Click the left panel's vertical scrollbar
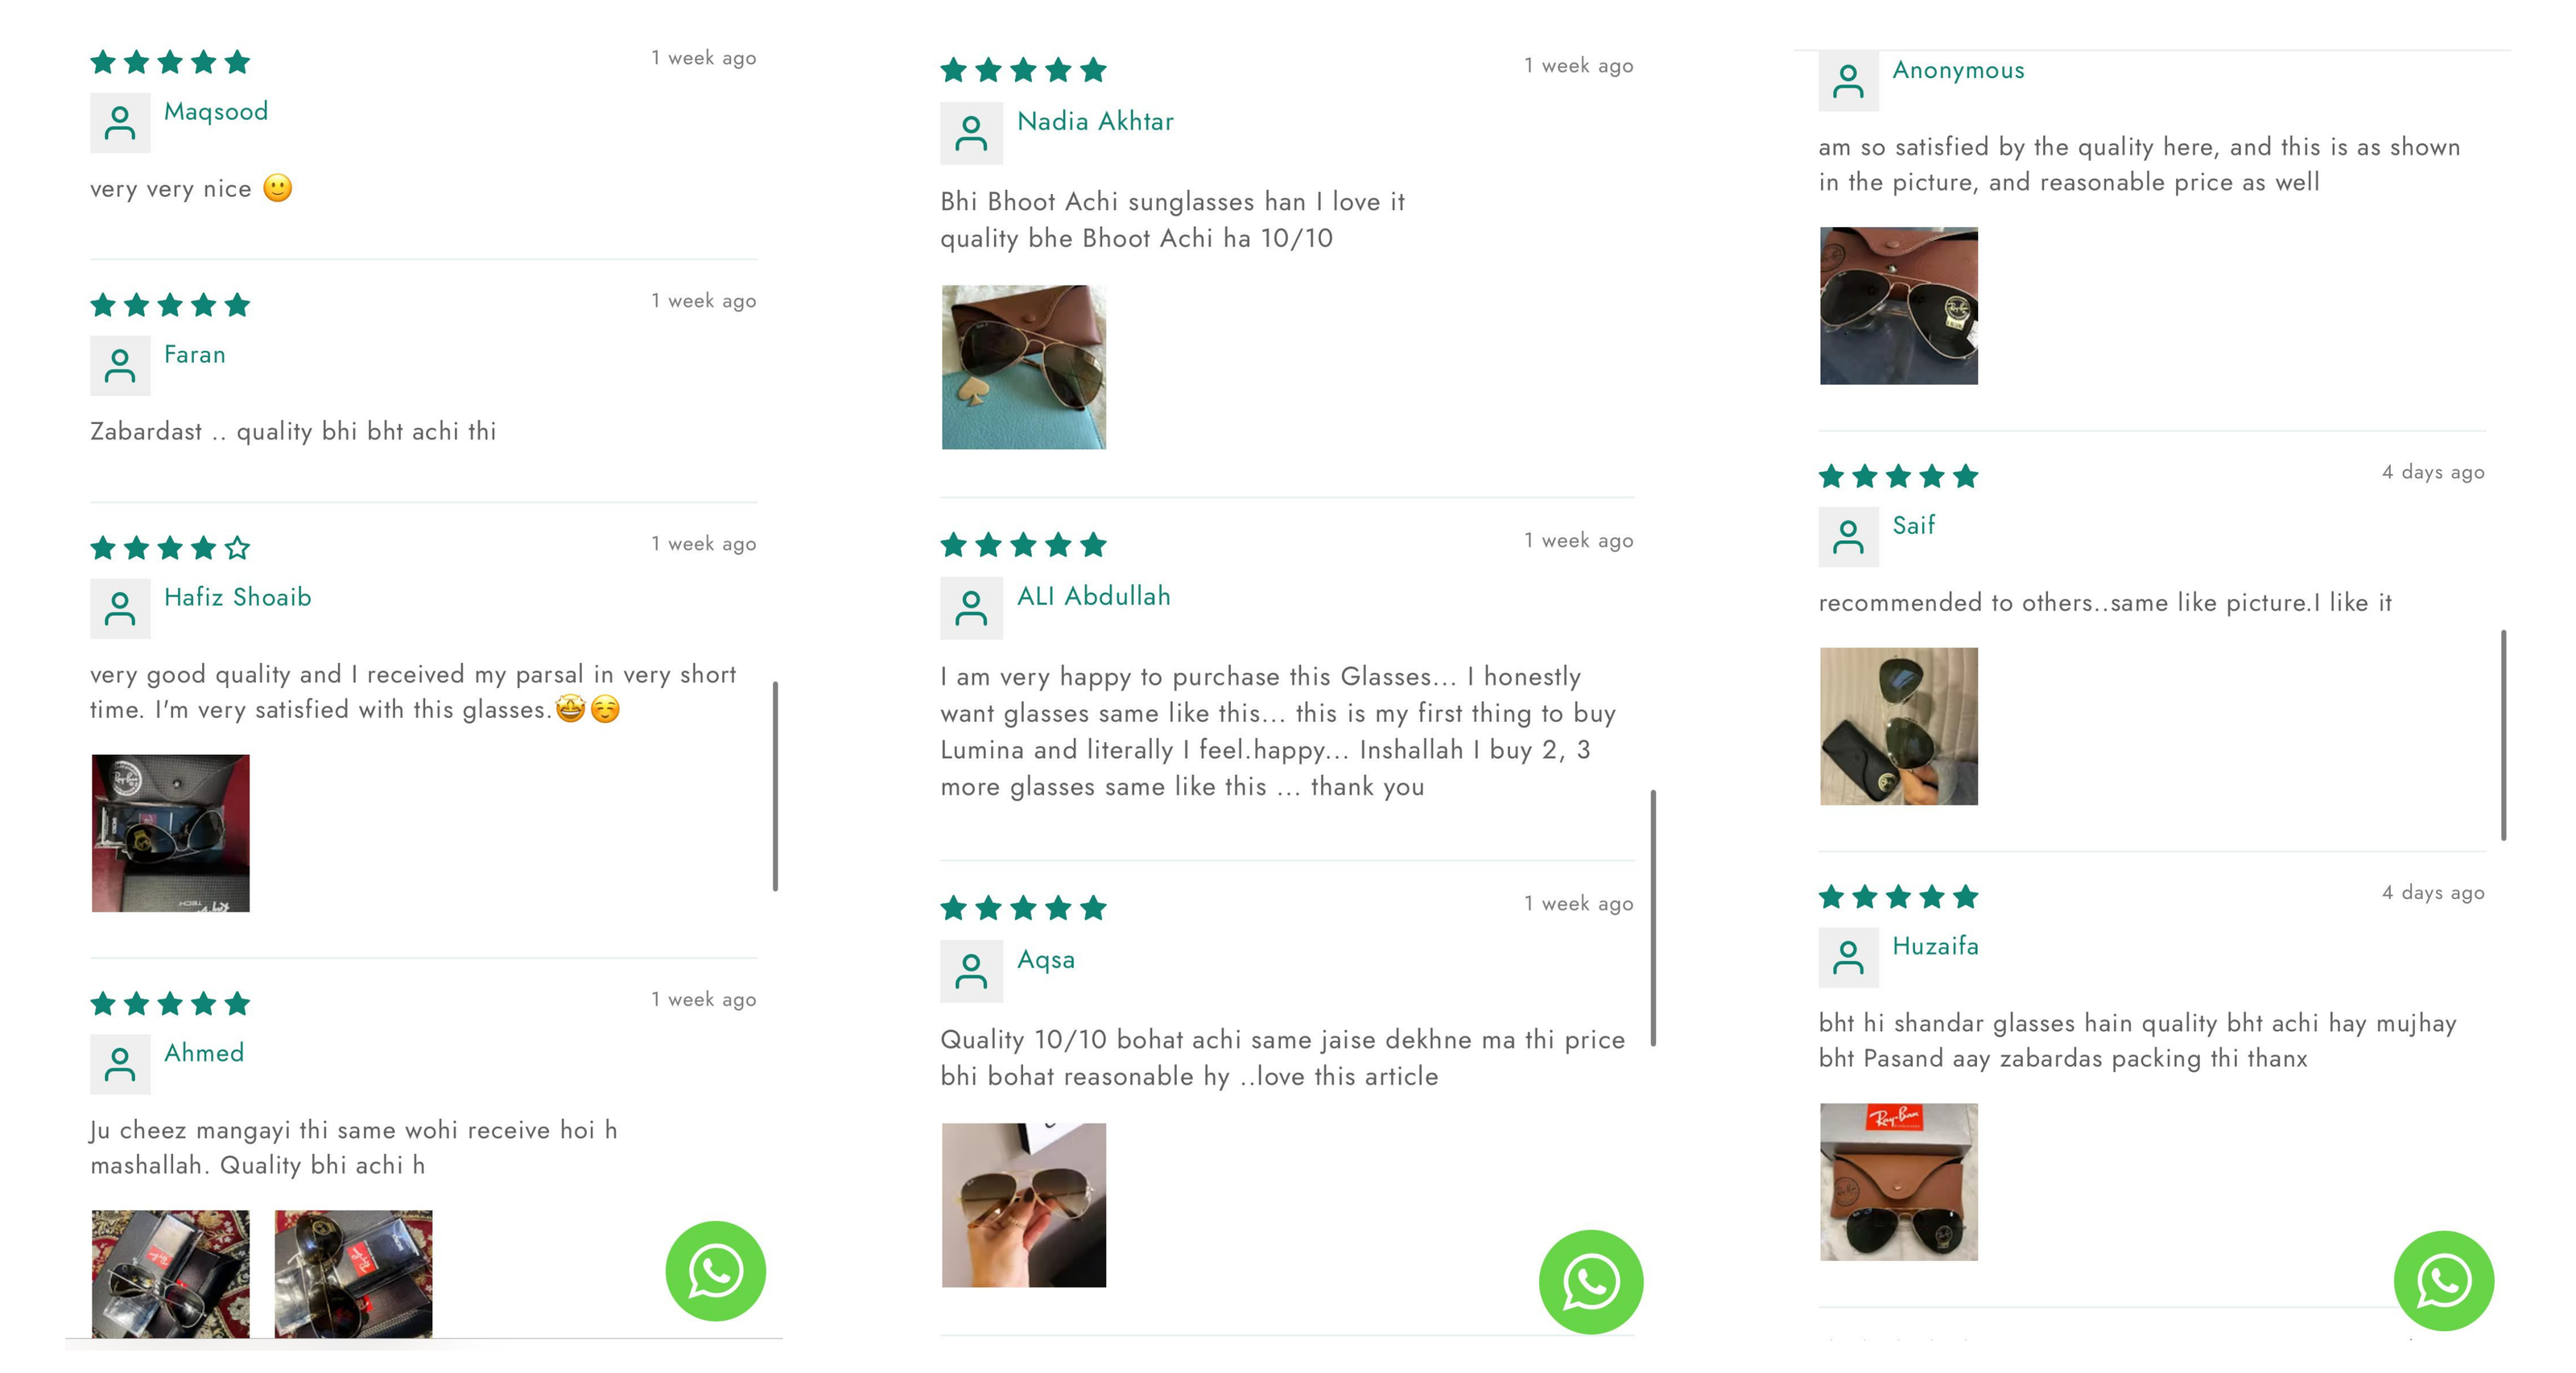This screenshot has height=1373, width=2576. (x=775, y=786)
